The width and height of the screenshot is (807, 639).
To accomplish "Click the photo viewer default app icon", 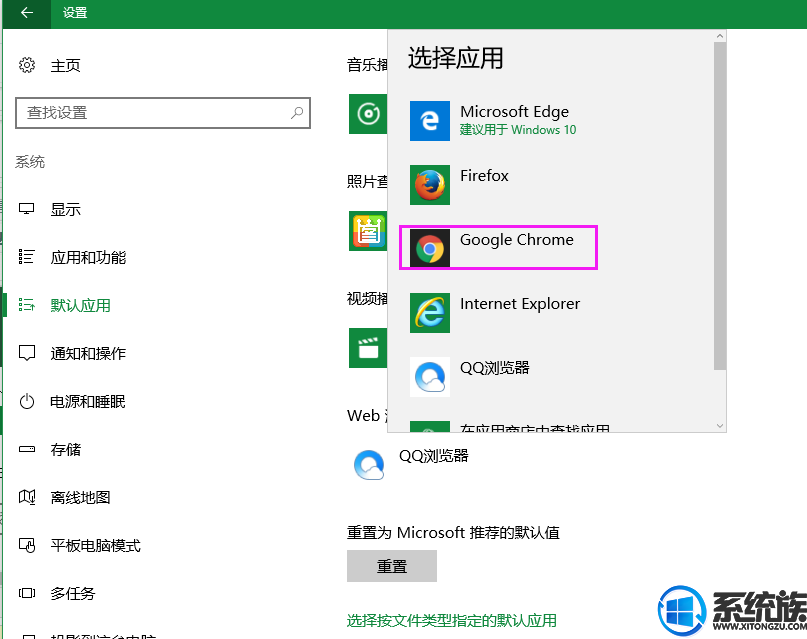I will click(367, 230).
